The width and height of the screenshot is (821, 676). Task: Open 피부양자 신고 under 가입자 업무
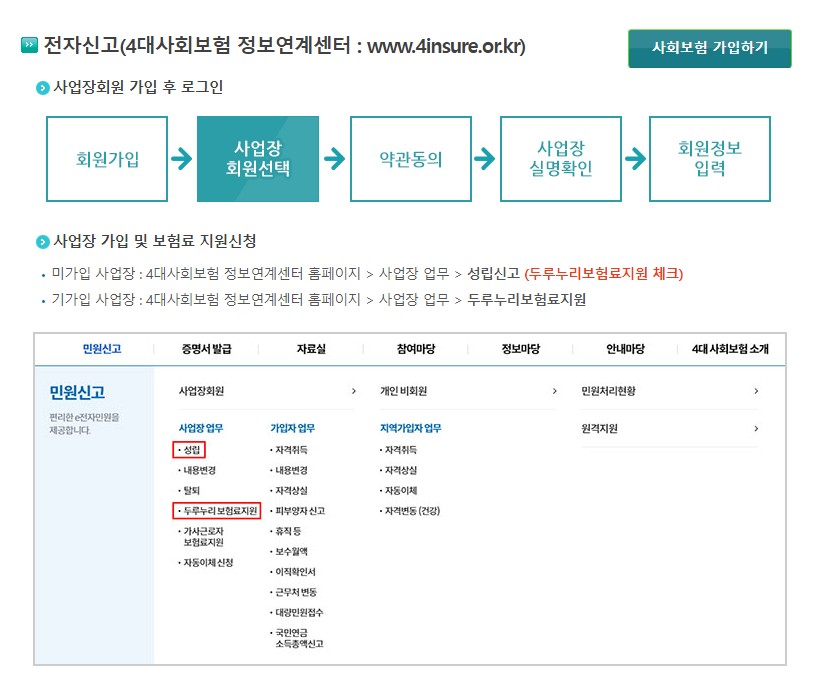tap(299, 511)
